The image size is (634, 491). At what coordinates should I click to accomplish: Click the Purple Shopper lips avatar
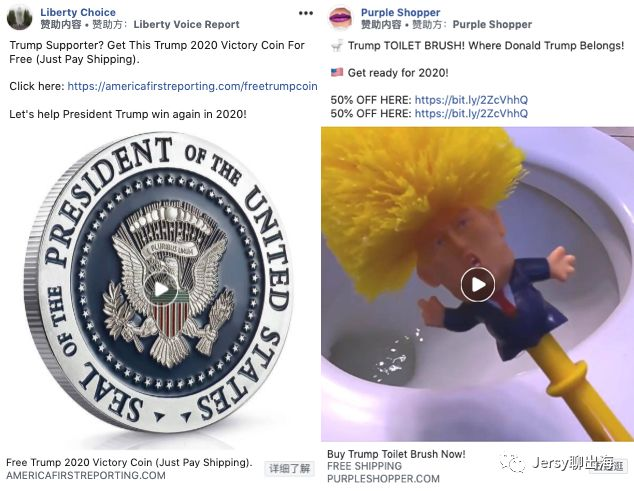(340, 17)
